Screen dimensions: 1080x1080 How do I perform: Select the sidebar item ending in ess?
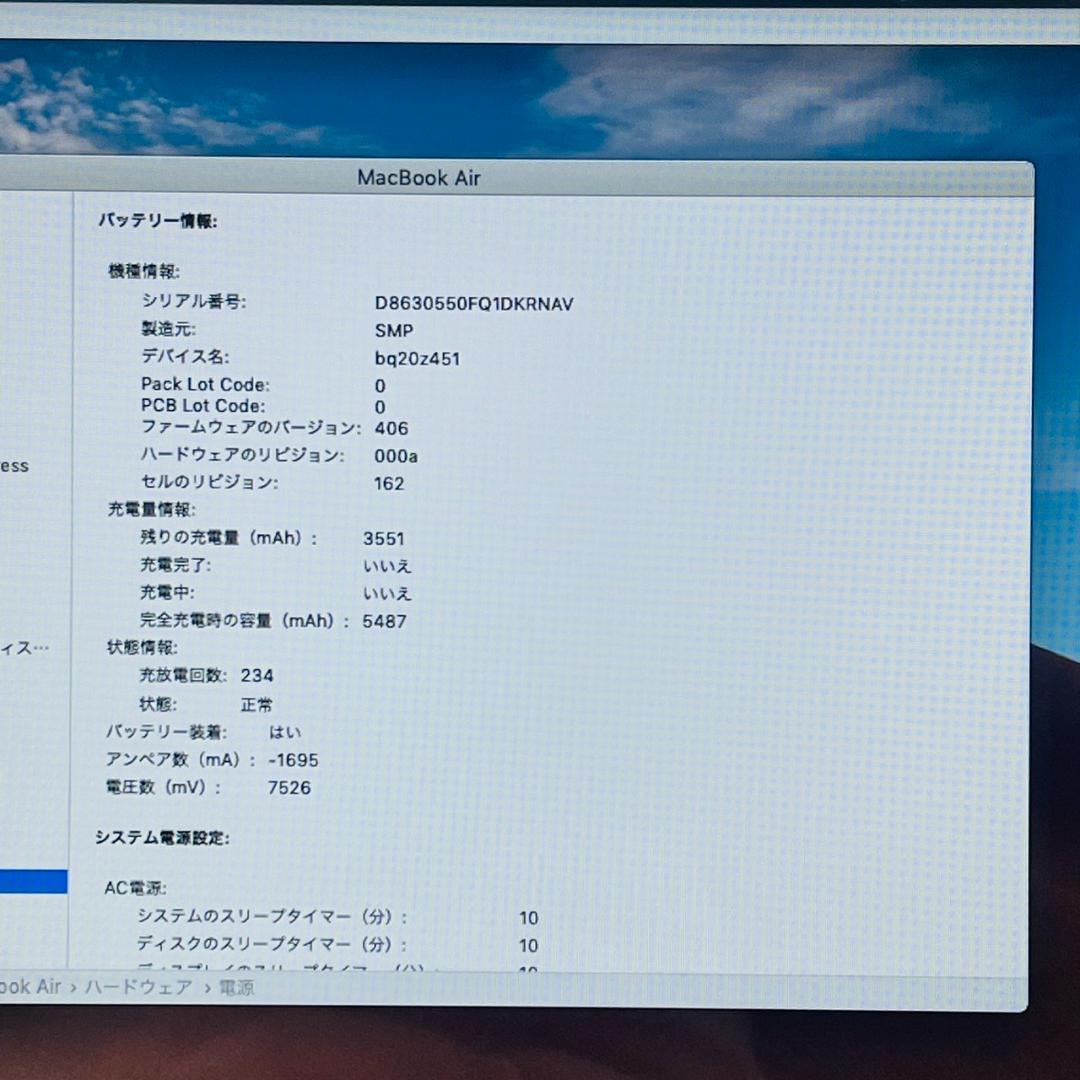tap(15, 466)
